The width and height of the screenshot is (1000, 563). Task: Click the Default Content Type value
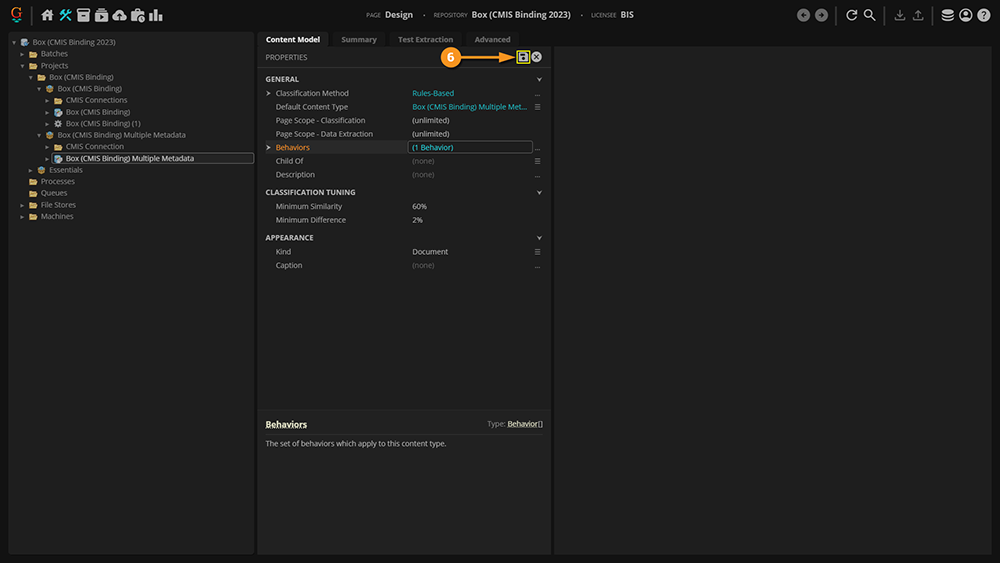tap(469, 107)
